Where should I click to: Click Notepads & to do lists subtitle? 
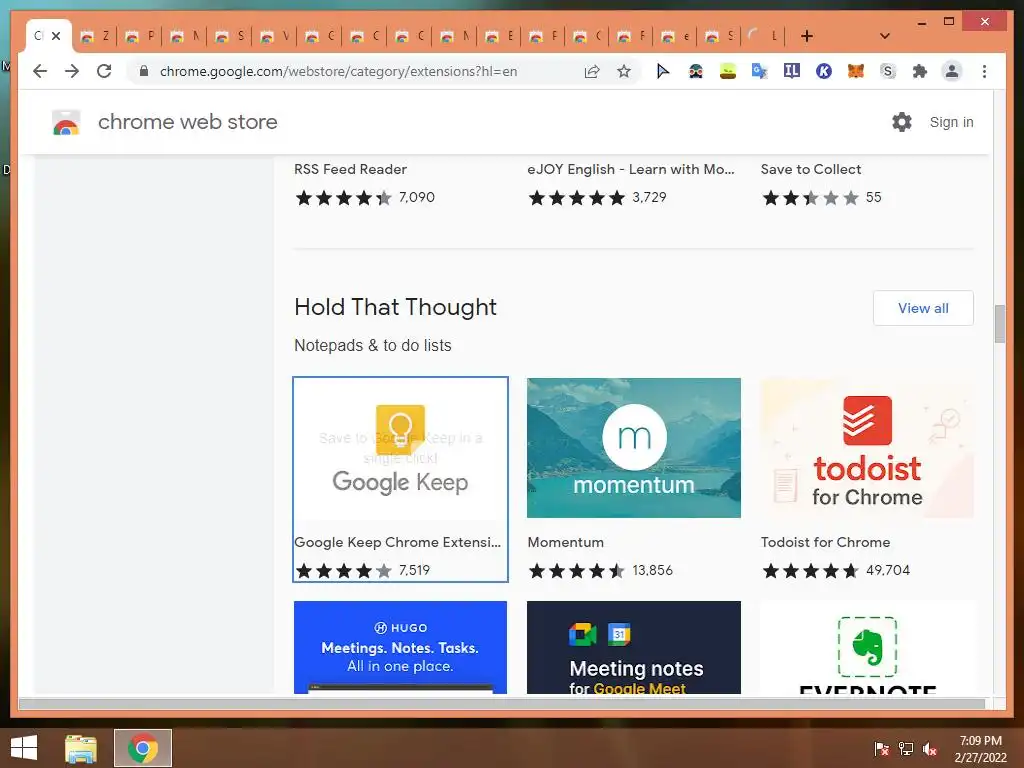373,345
